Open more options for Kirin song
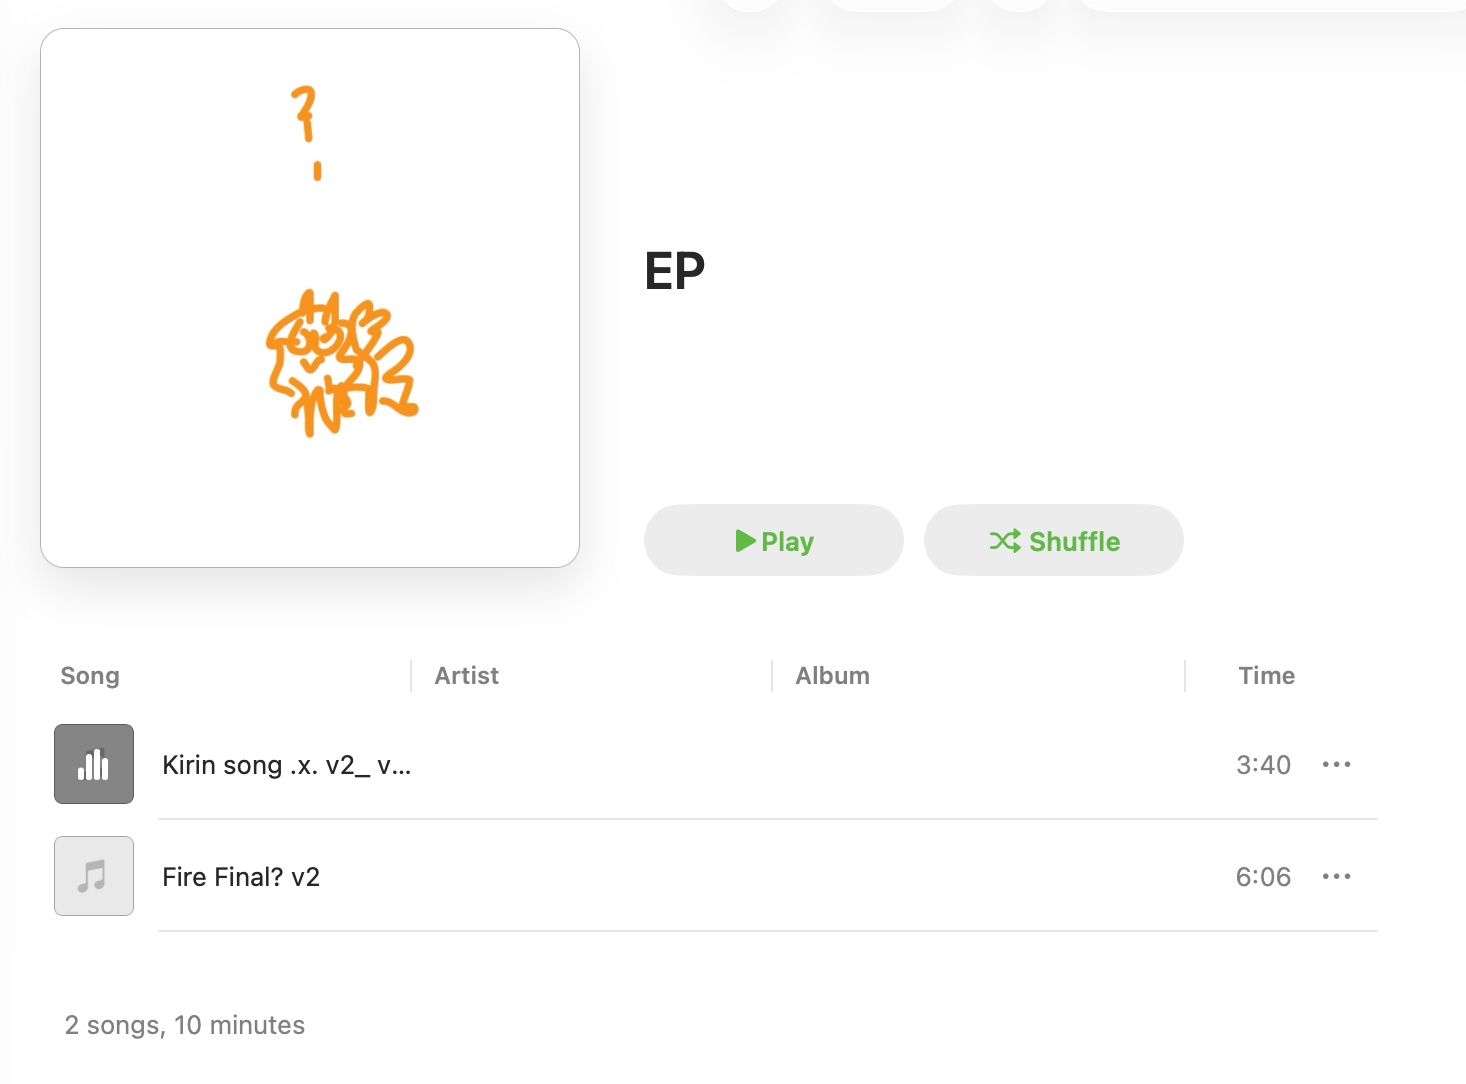The image size is (1466, 1084). [x=1336, y=764]
